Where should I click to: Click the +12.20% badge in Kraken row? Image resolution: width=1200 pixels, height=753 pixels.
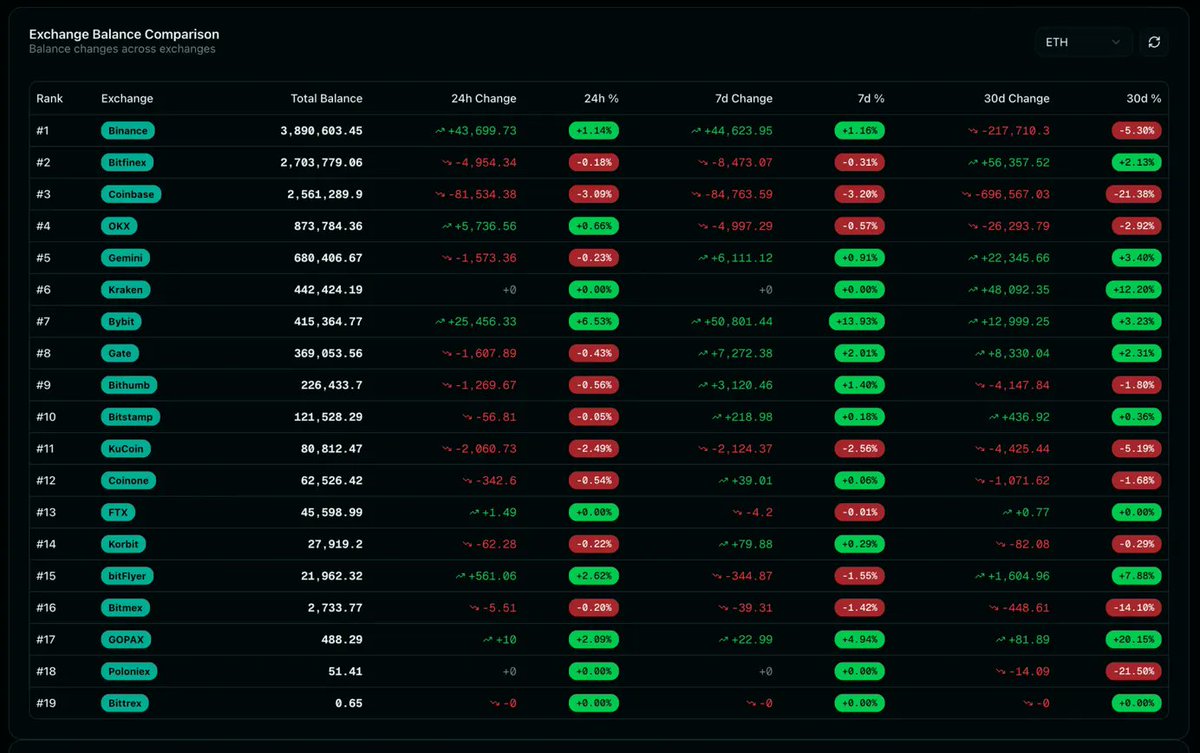1133,290
